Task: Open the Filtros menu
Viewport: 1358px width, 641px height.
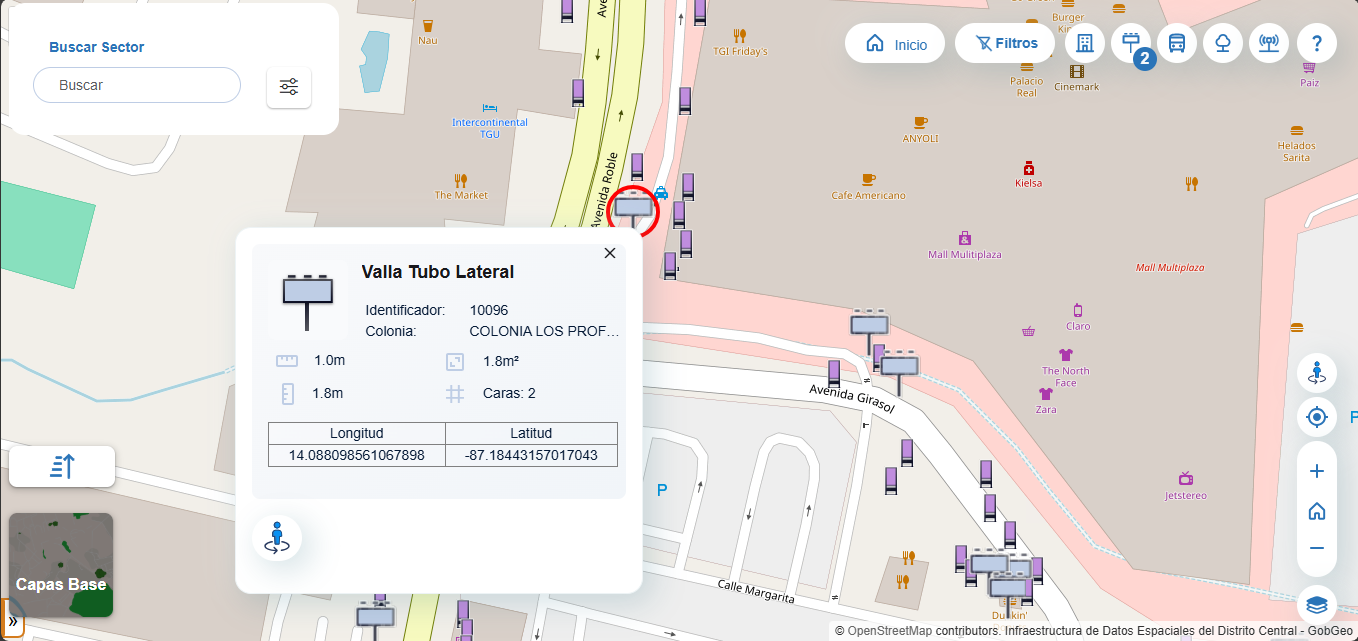Action: pos(1005,43)
